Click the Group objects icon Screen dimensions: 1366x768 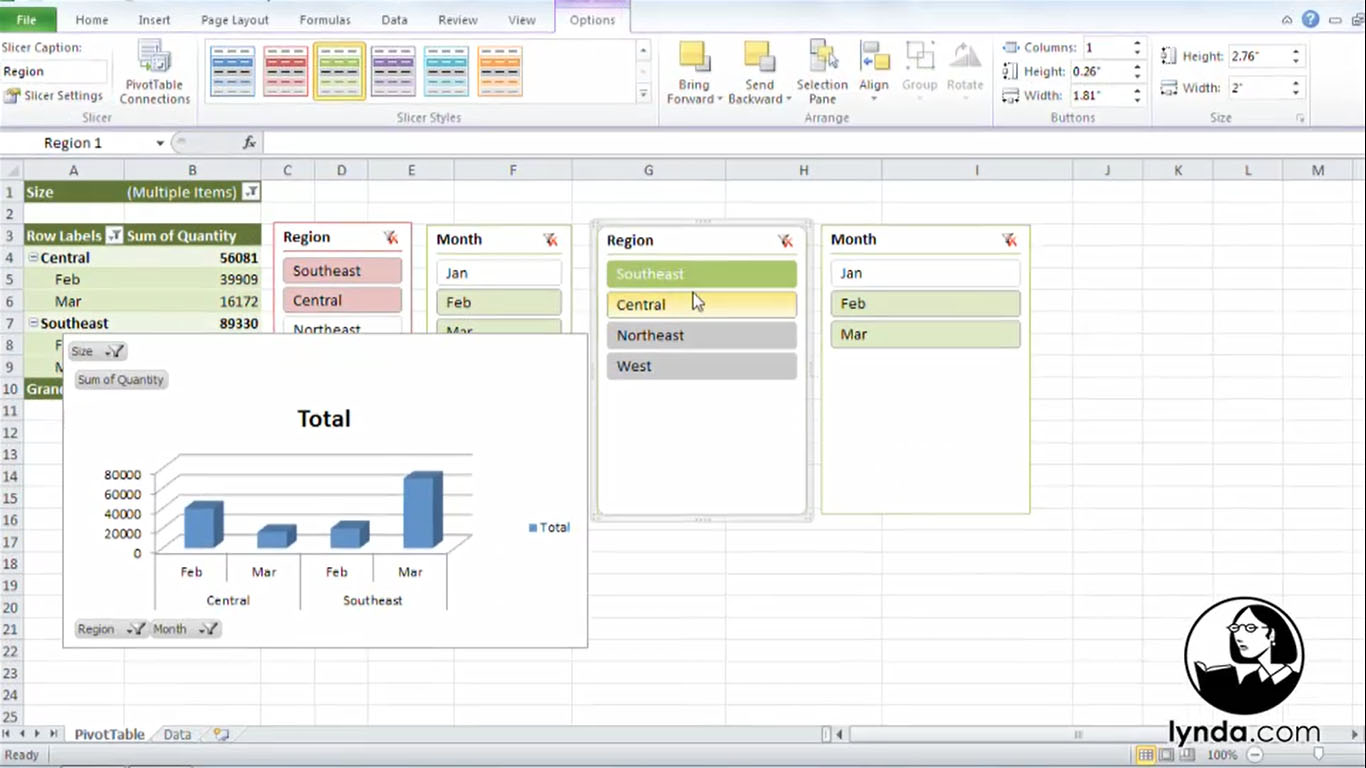[x=920, y=56]
